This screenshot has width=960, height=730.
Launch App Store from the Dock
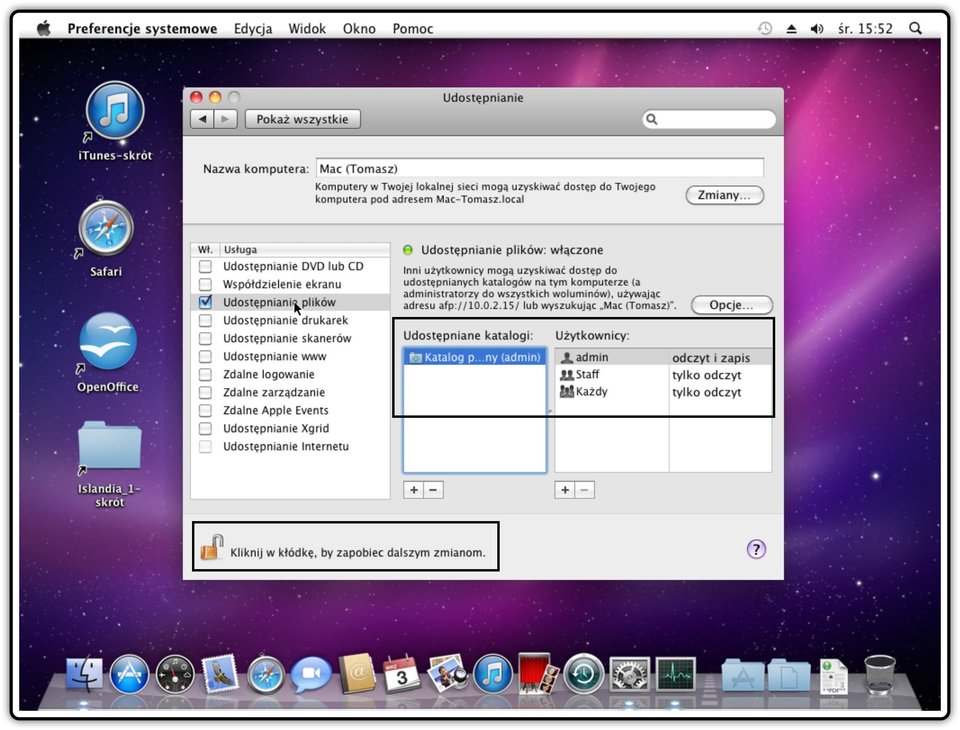[129, 674]
